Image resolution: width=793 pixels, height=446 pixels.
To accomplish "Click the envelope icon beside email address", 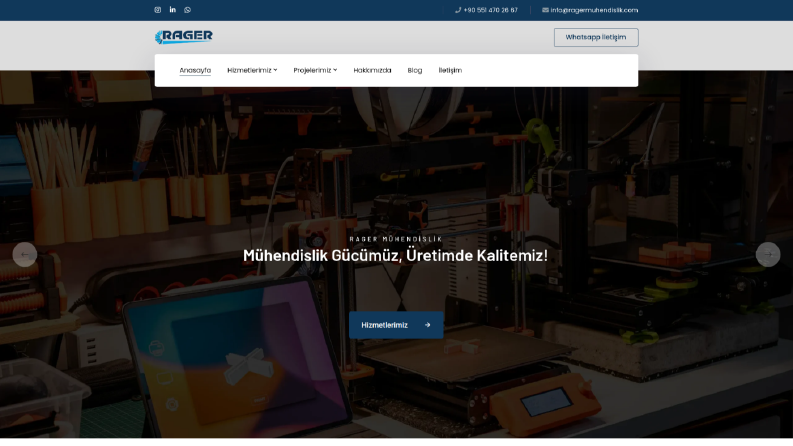I will point(545,10).
